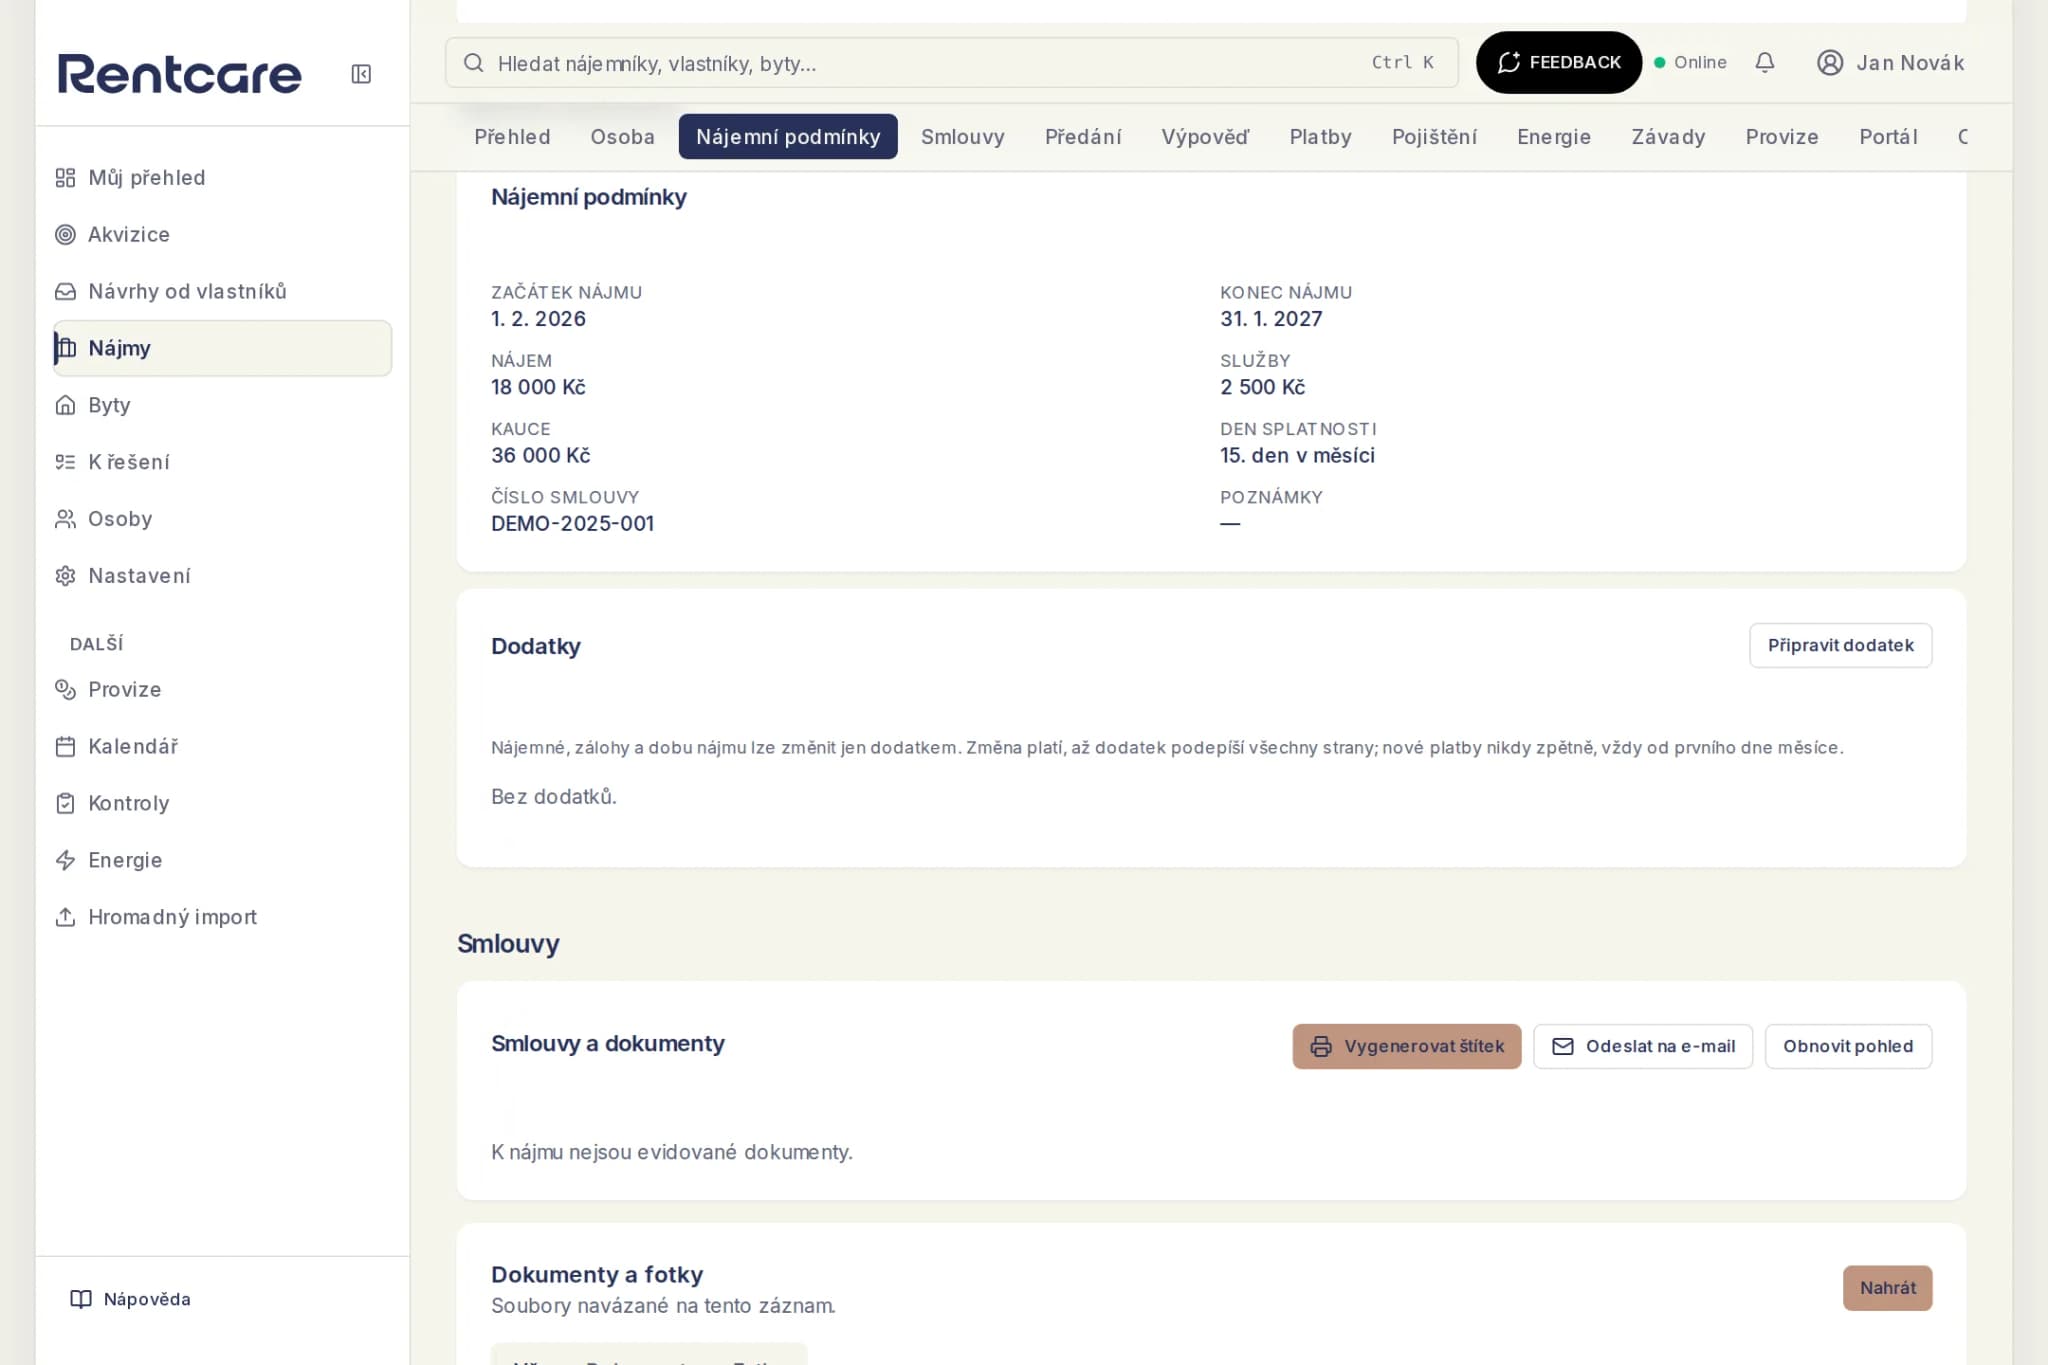Click the 36 000 Kč deposit value

(540, 456)
